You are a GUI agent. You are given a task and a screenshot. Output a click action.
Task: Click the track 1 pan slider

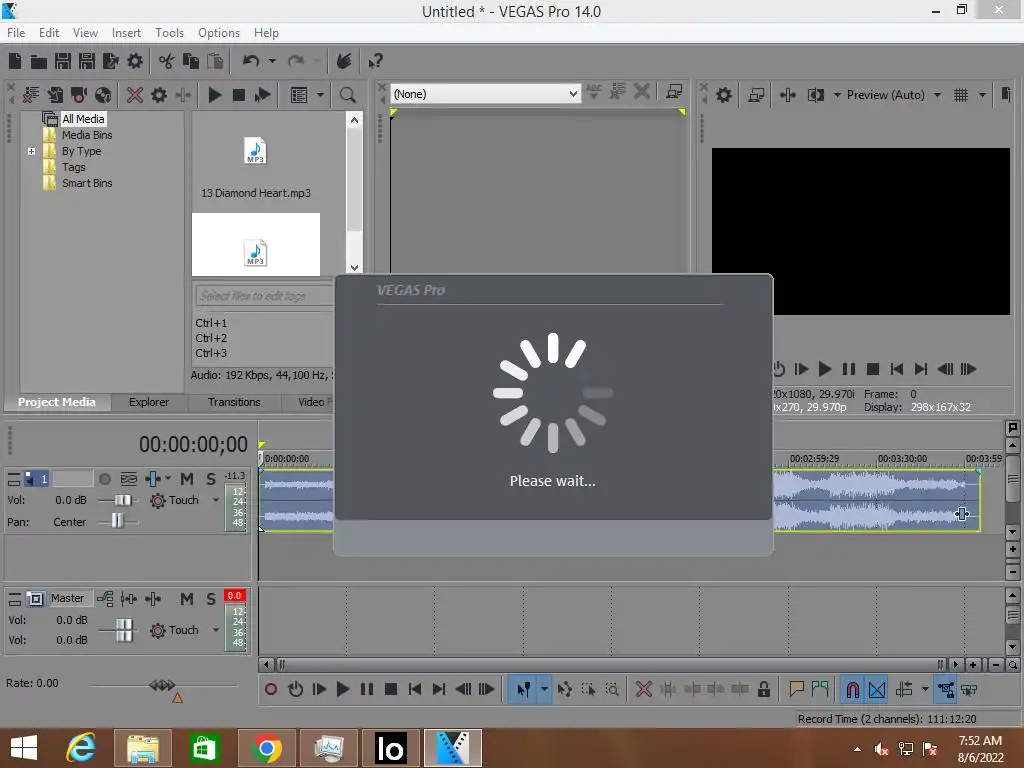tap(118, 521)
